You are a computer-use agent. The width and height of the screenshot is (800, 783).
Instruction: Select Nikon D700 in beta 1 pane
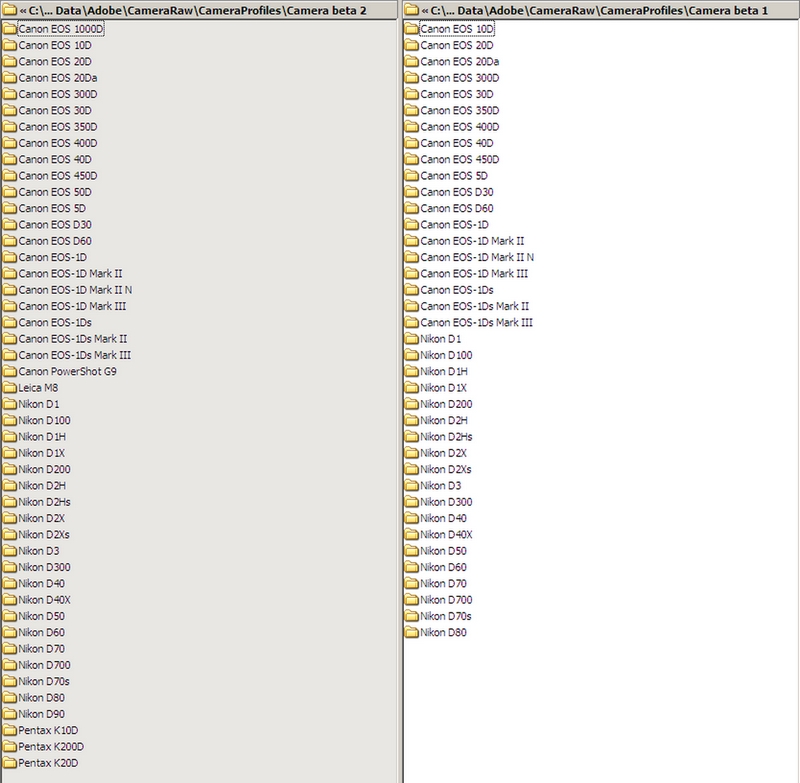click(x=446, y=600)
